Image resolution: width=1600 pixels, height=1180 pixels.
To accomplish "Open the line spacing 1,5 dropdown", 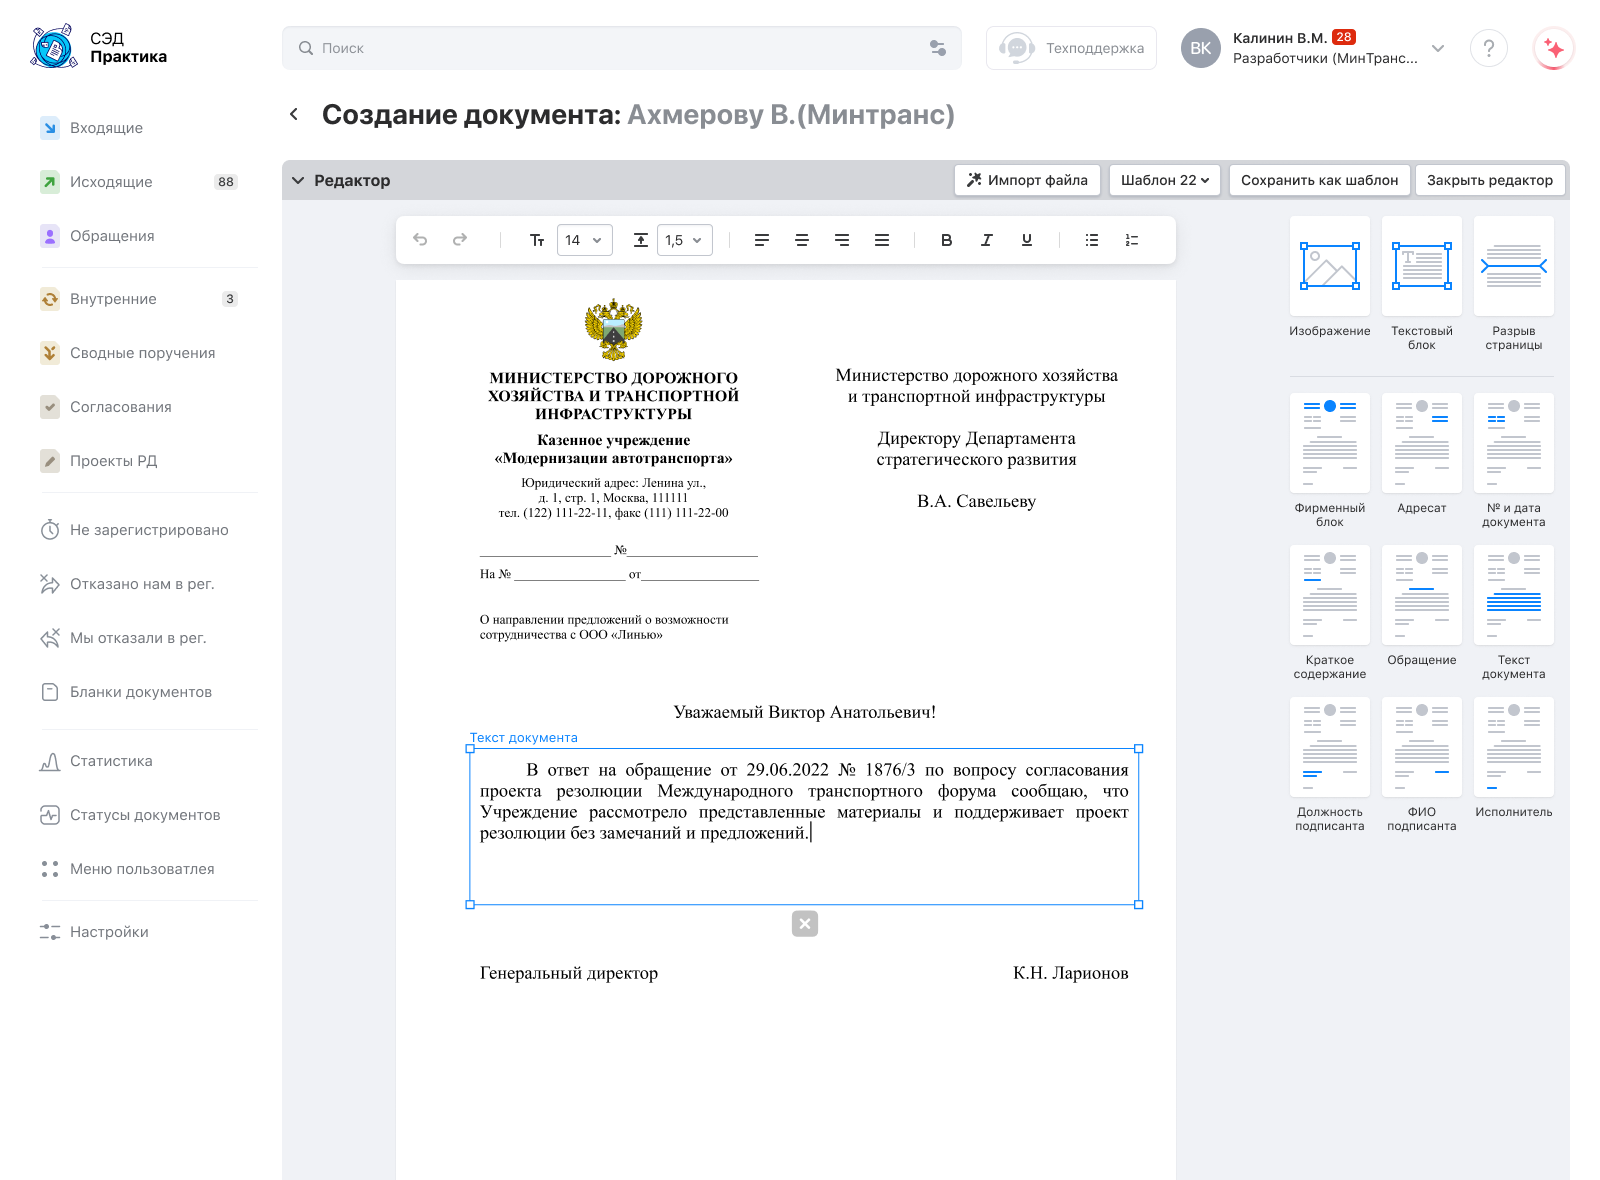I will pyautogui.click(x=685, y=240).
